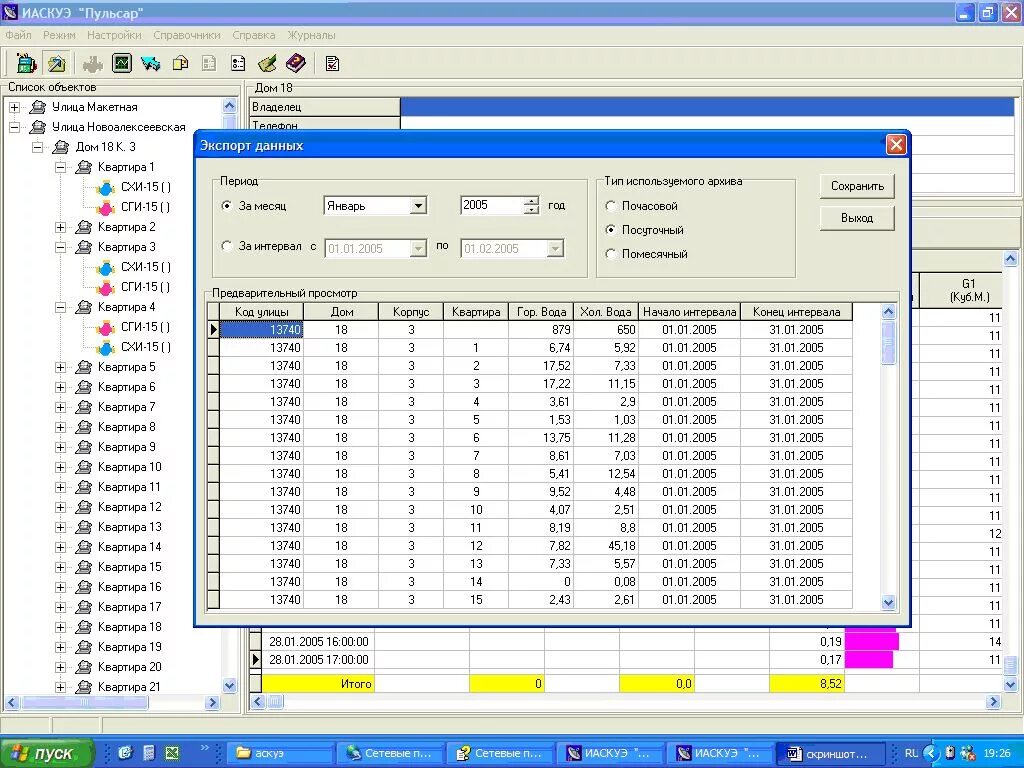Click object list horizontal scrollbar right arrow

click(x=212, y=703)
